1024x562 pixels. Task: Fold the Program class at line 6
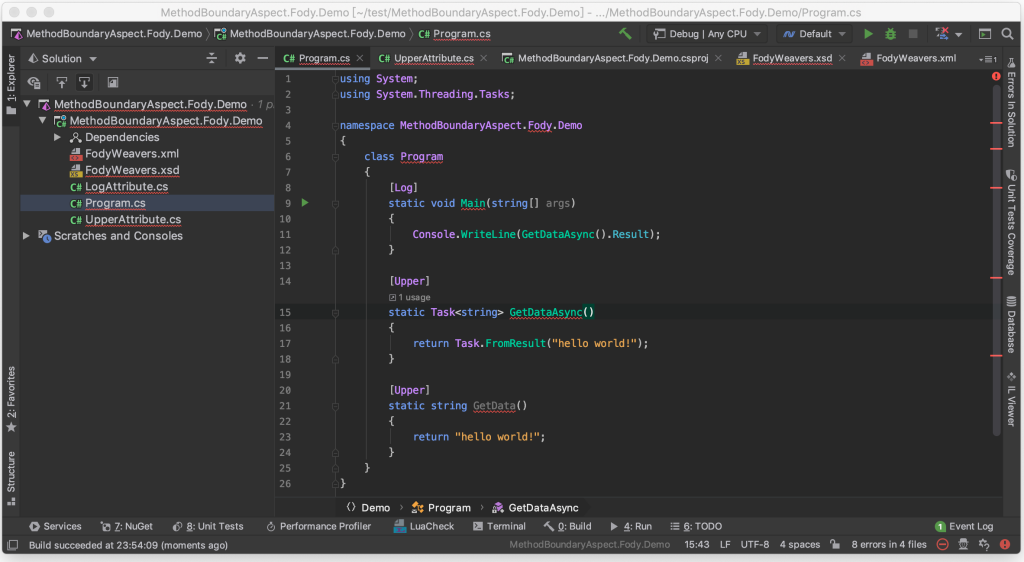point(335,157)
